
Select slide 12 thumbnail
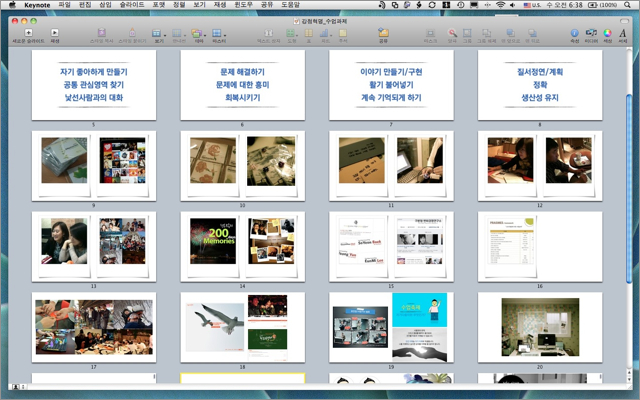(540, 166)
